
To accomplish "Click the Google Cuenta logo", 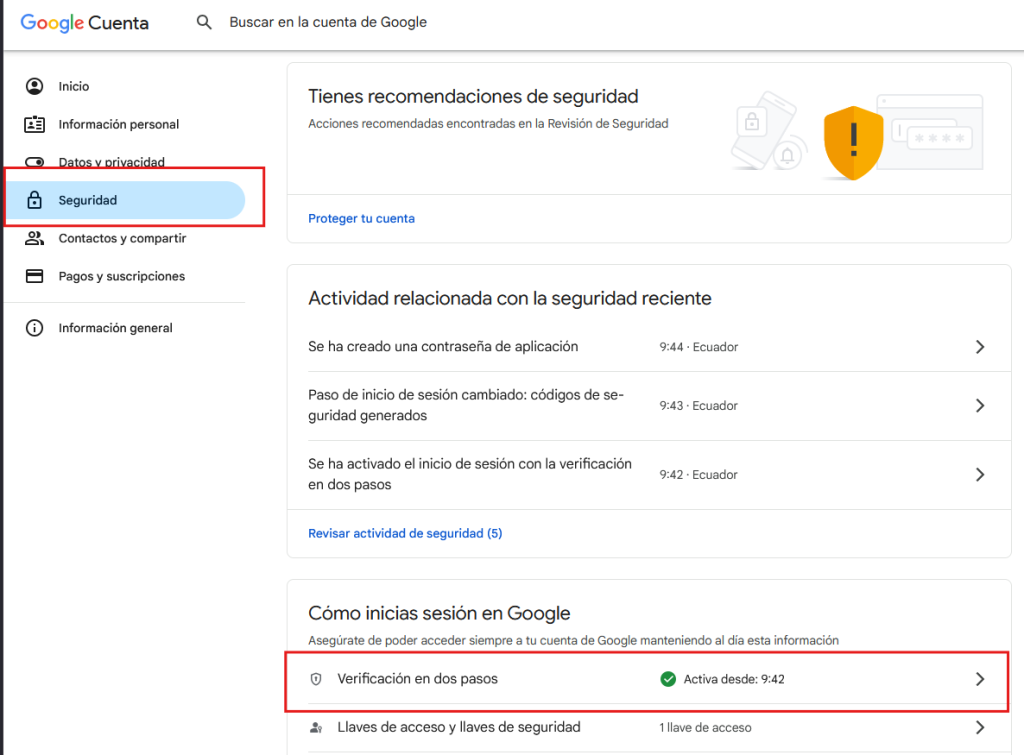I will (85, 23).
